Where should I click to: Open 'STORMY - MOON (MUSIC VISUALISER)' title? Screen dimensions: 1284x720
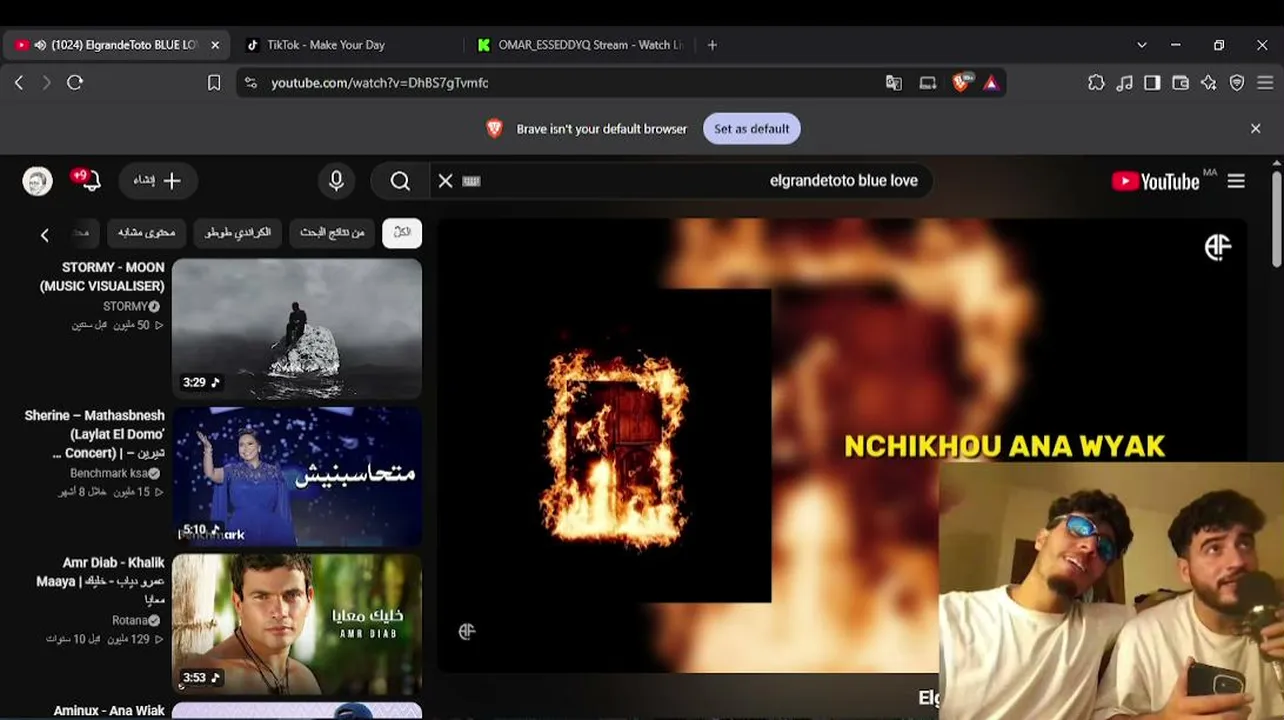click(x=102, y=277)
